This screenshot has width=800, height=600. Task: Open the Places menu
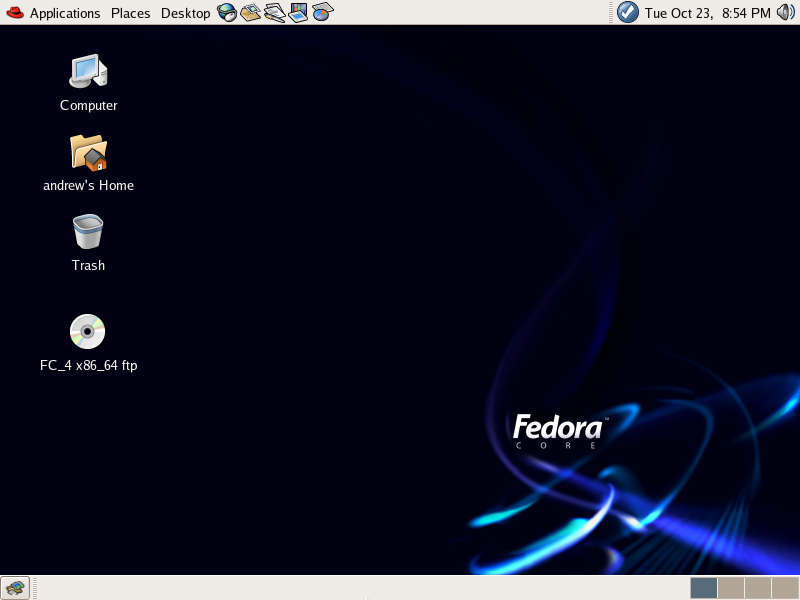130,13
